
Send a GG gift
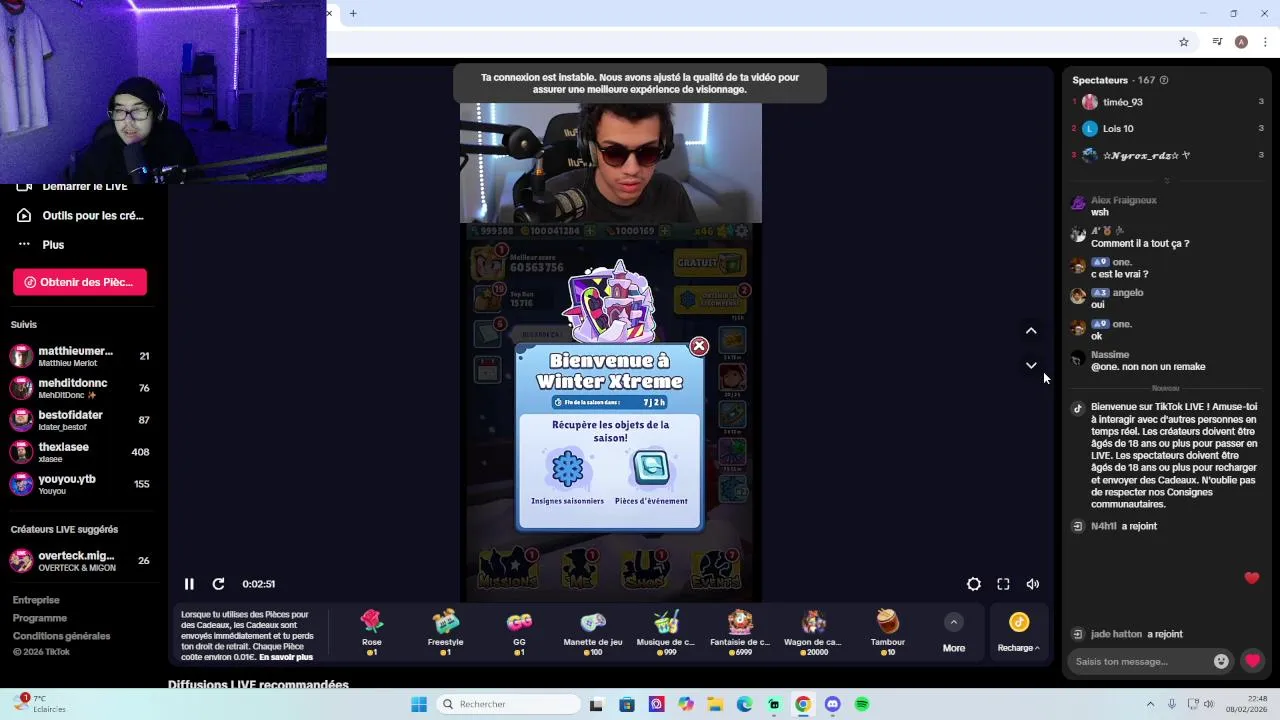click(x=519, y=632)
